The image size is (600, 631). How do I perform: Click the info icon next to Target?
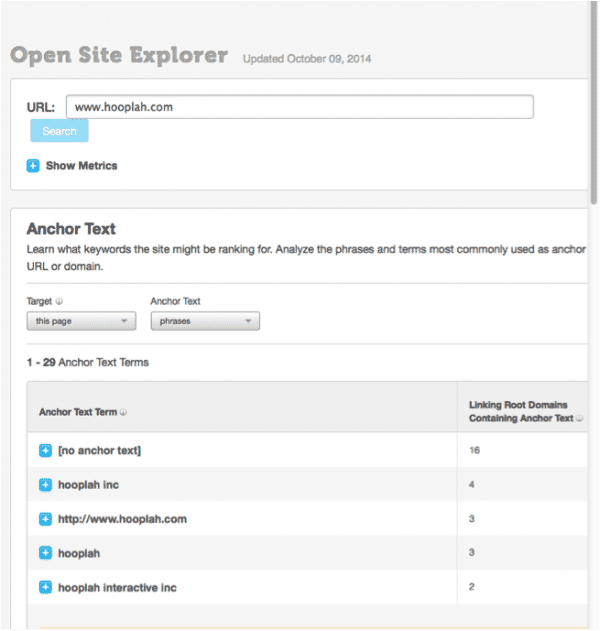click(x=59, y=301)
